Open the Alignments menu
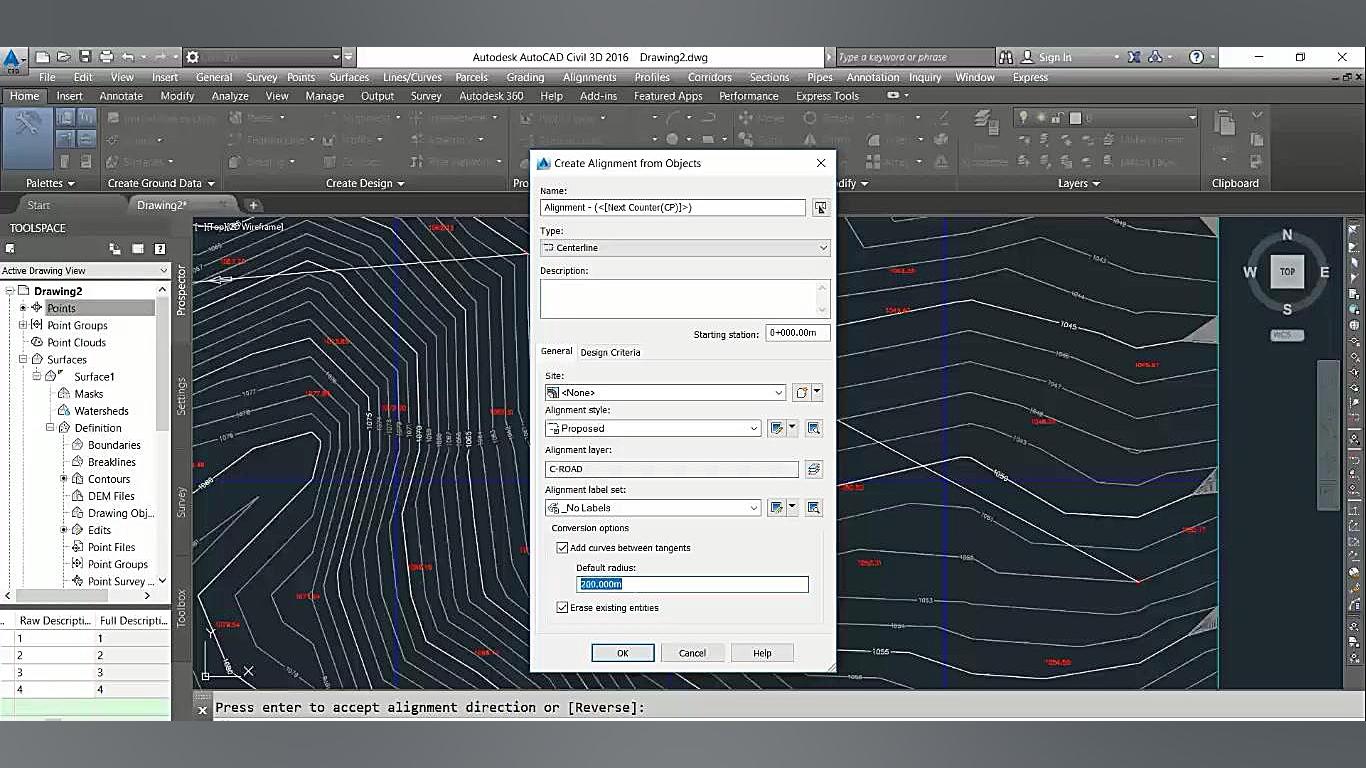The height and width of the screenshot is (768, 1366). point(589,77)
